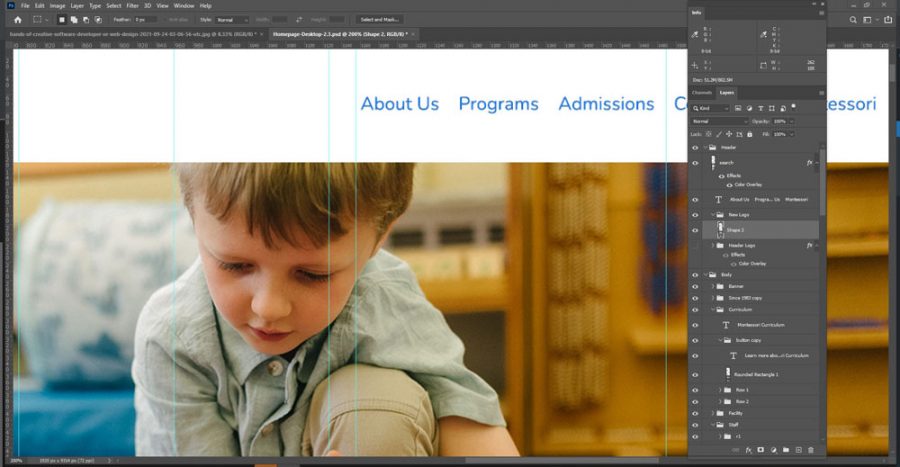Screen dimensions: 900x467
Task: Hide the Shape 2 layer
Action: coord(695,230)
